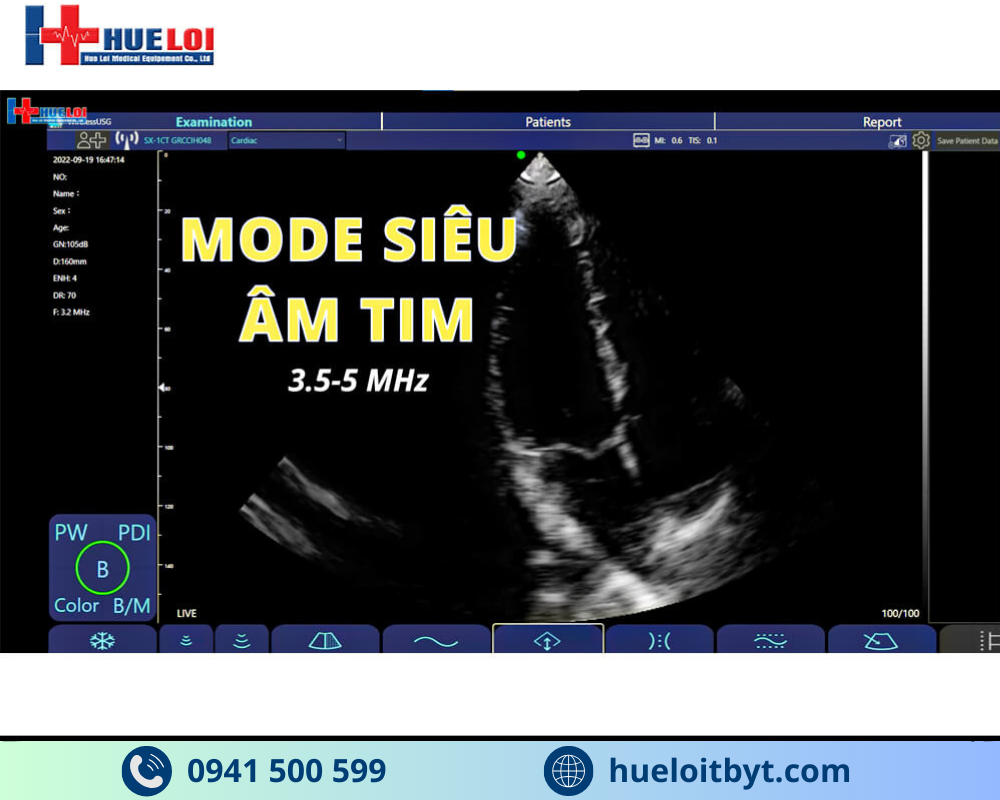Switch to the Patients tab
The image size is (1000, 800).
tap(548, 122)
